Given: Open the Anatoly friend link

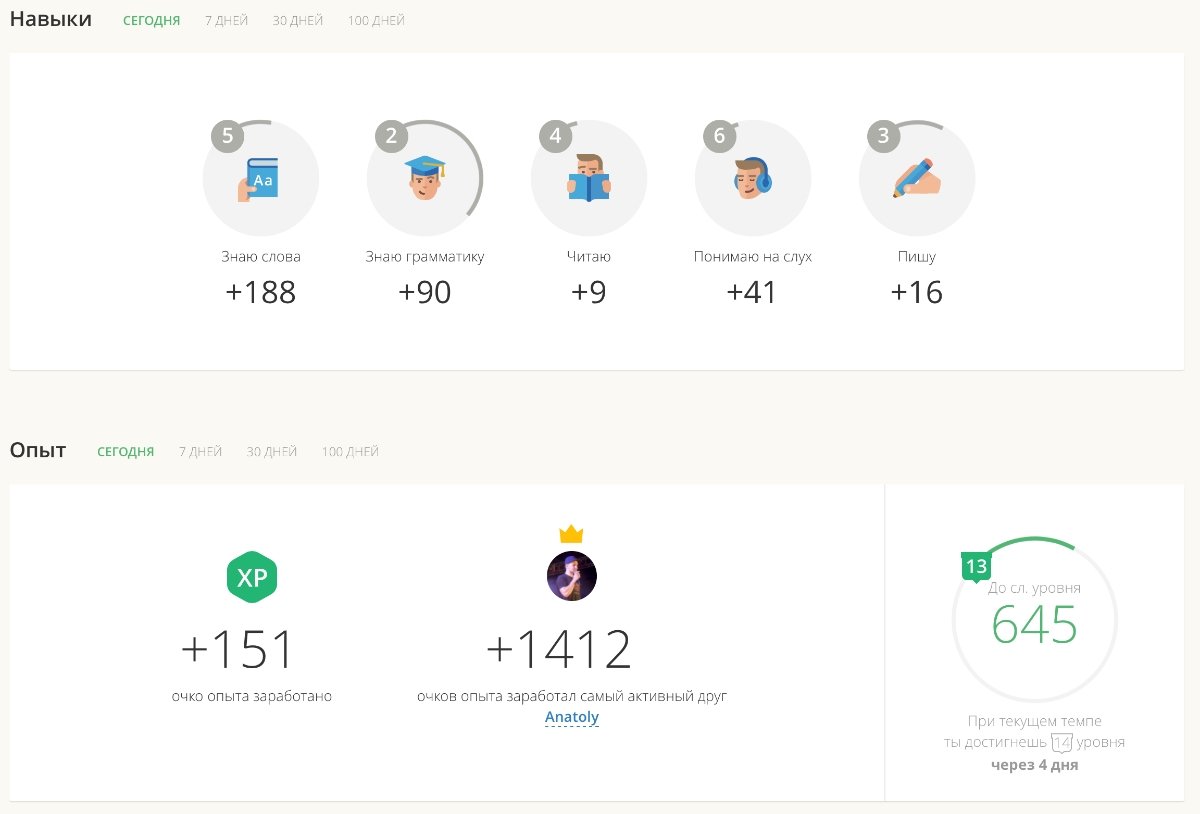Looking at the screenshot, I should [x=572, y=717].
